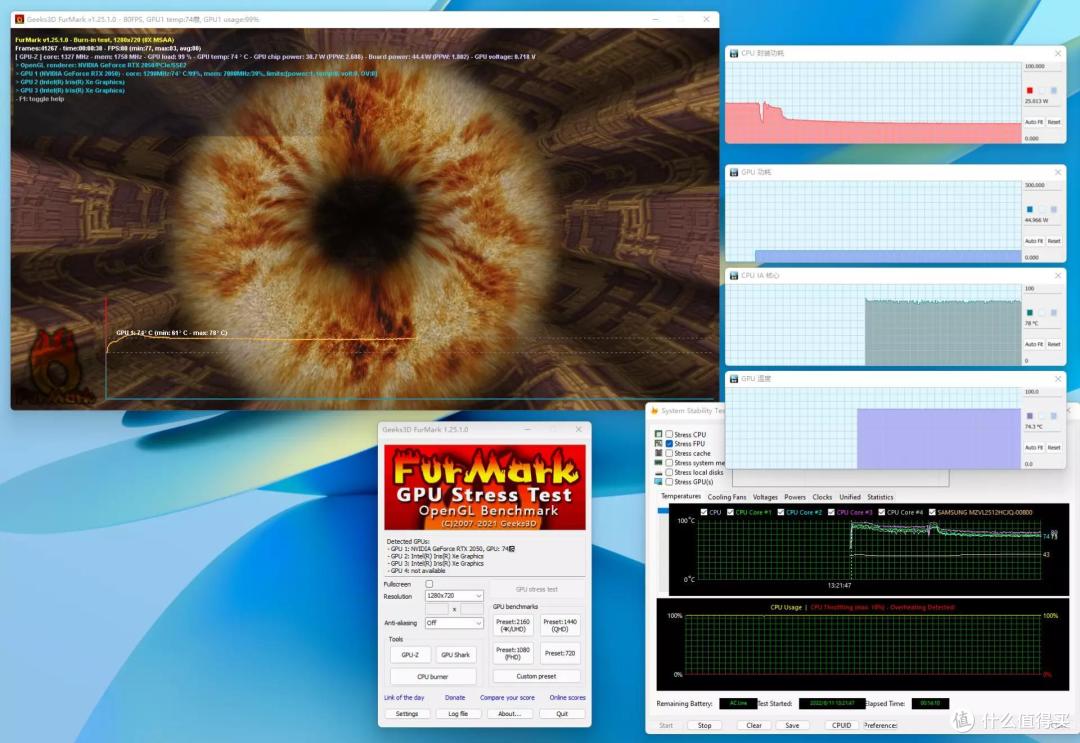Open the CPUID panel

[842, 725]
